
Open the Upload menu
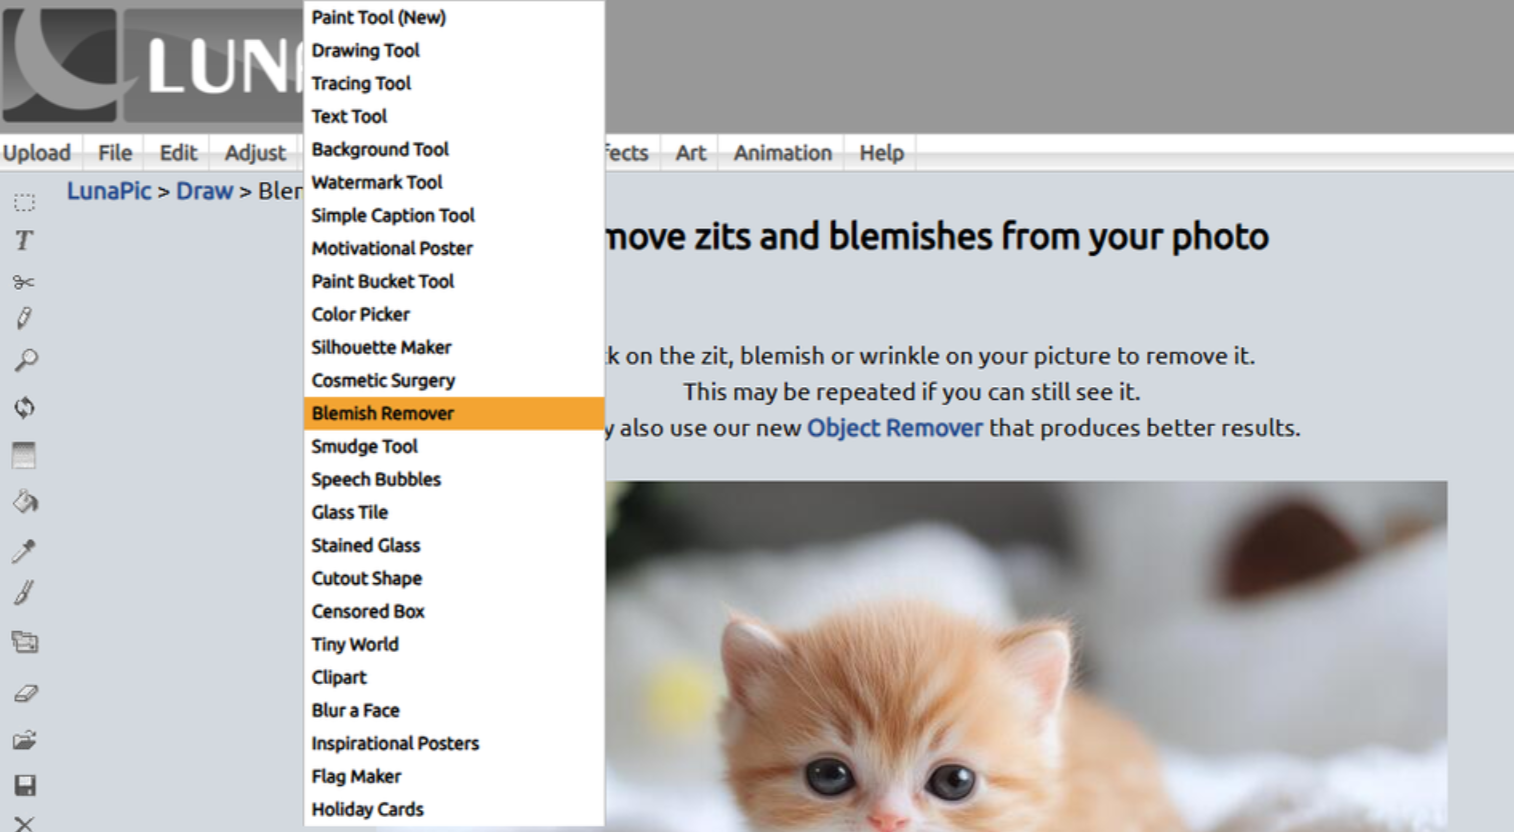click(x=37, y=153)
